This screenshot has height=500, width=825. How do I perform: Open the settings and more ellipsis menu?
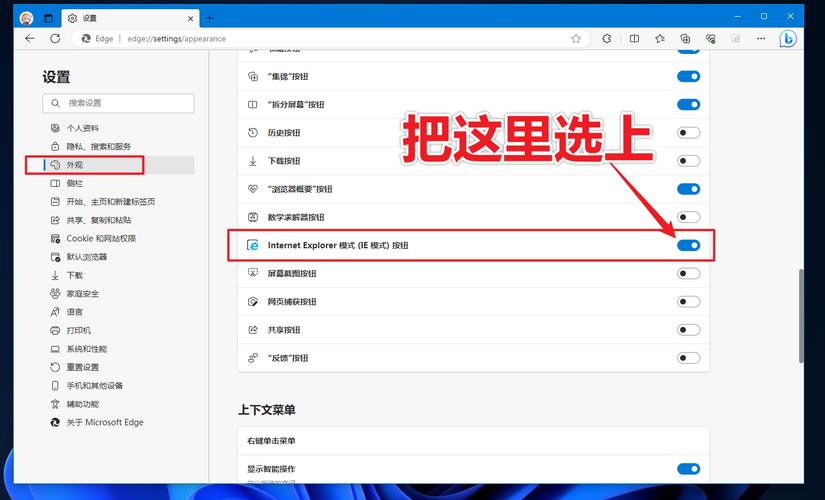tap(761, 38)
